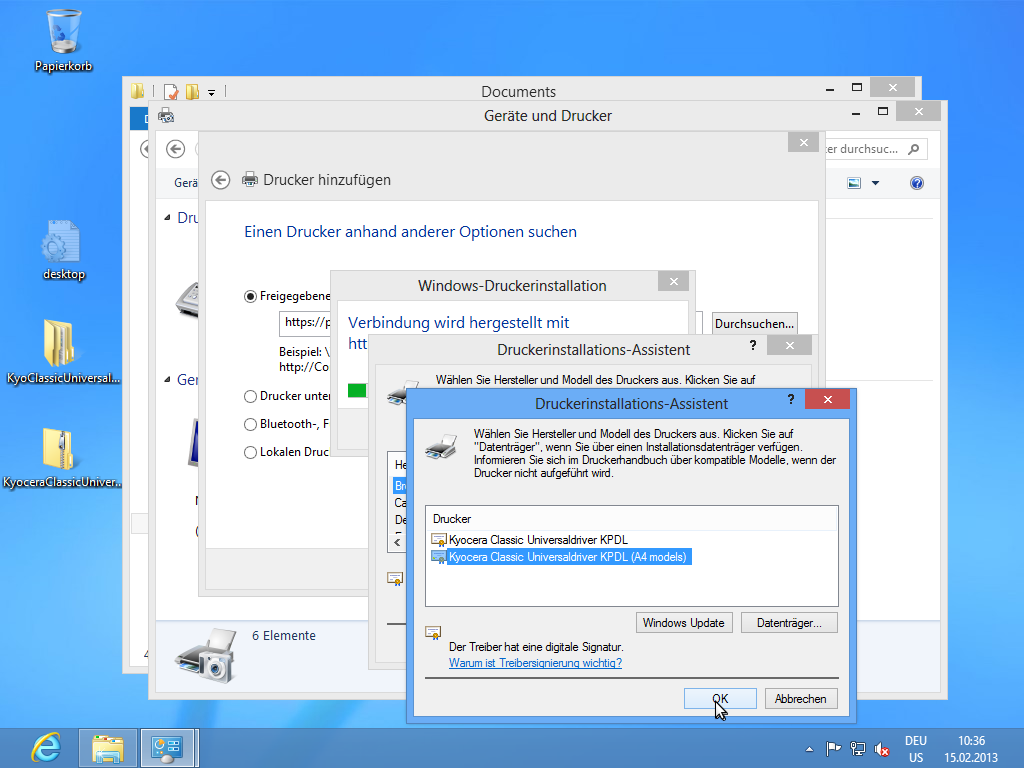Click the muted volume icon in tray
The height and width of the screenshot is (768, 1024).
pyautogui.click(x=882, y=749)
